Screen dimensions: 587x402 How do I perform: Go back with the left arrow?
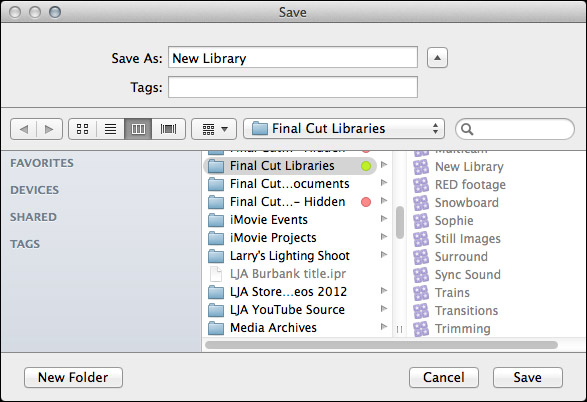point(24,129)
